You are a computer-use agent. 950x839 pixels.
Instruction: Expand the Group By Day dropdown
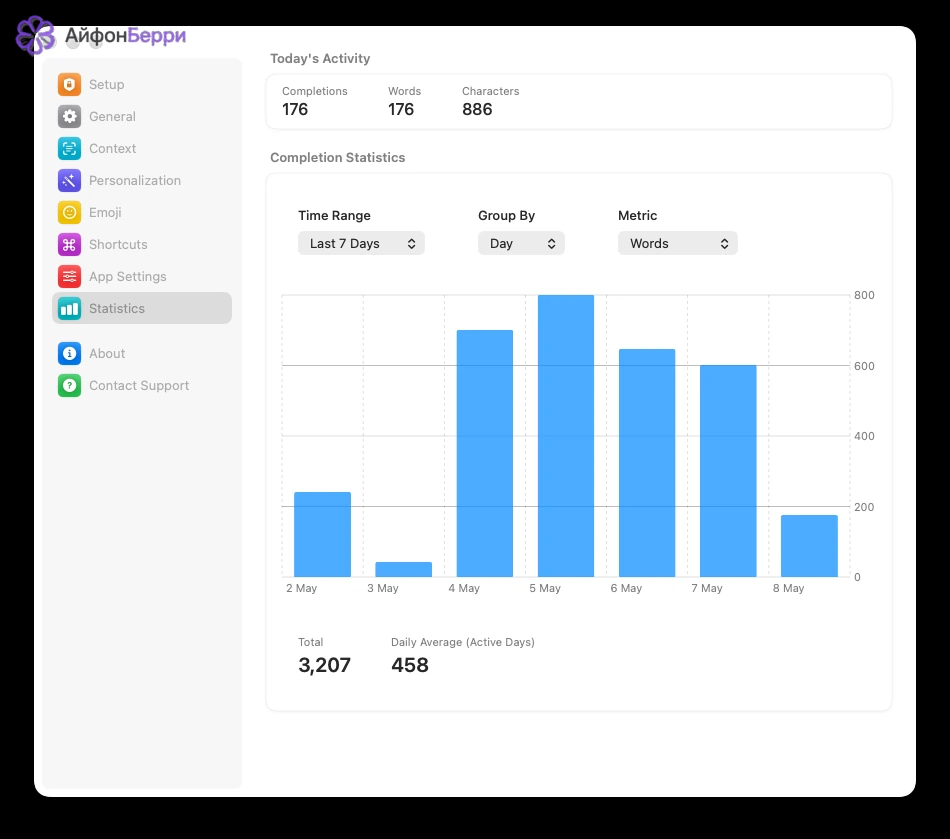[x=521, y=244]
